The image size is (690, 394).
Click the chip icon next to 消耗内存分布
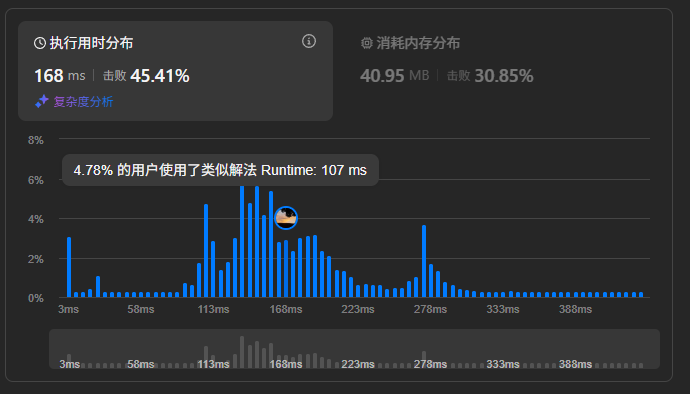coord(367,43)
